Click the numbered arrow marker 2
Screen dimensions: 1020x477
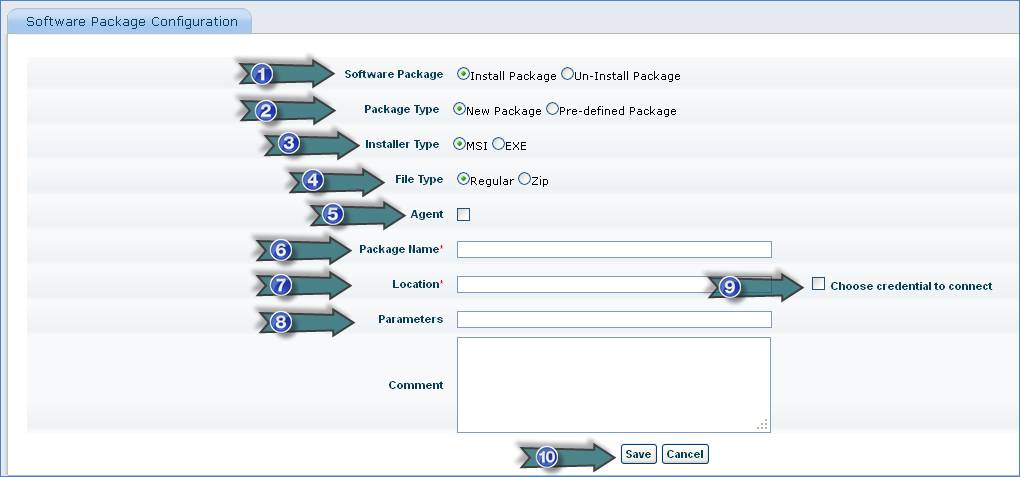[265, 110]
